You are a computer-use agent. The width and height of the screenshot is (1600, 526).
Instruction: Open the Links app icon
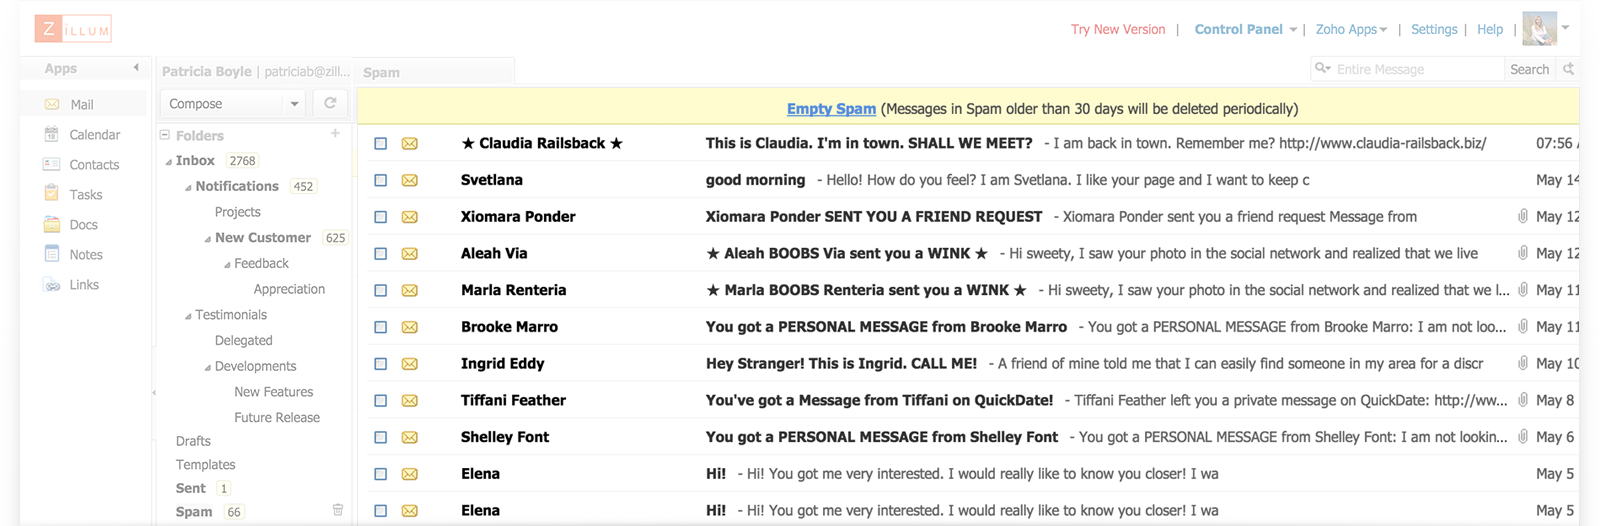click(x=52, y=285)
